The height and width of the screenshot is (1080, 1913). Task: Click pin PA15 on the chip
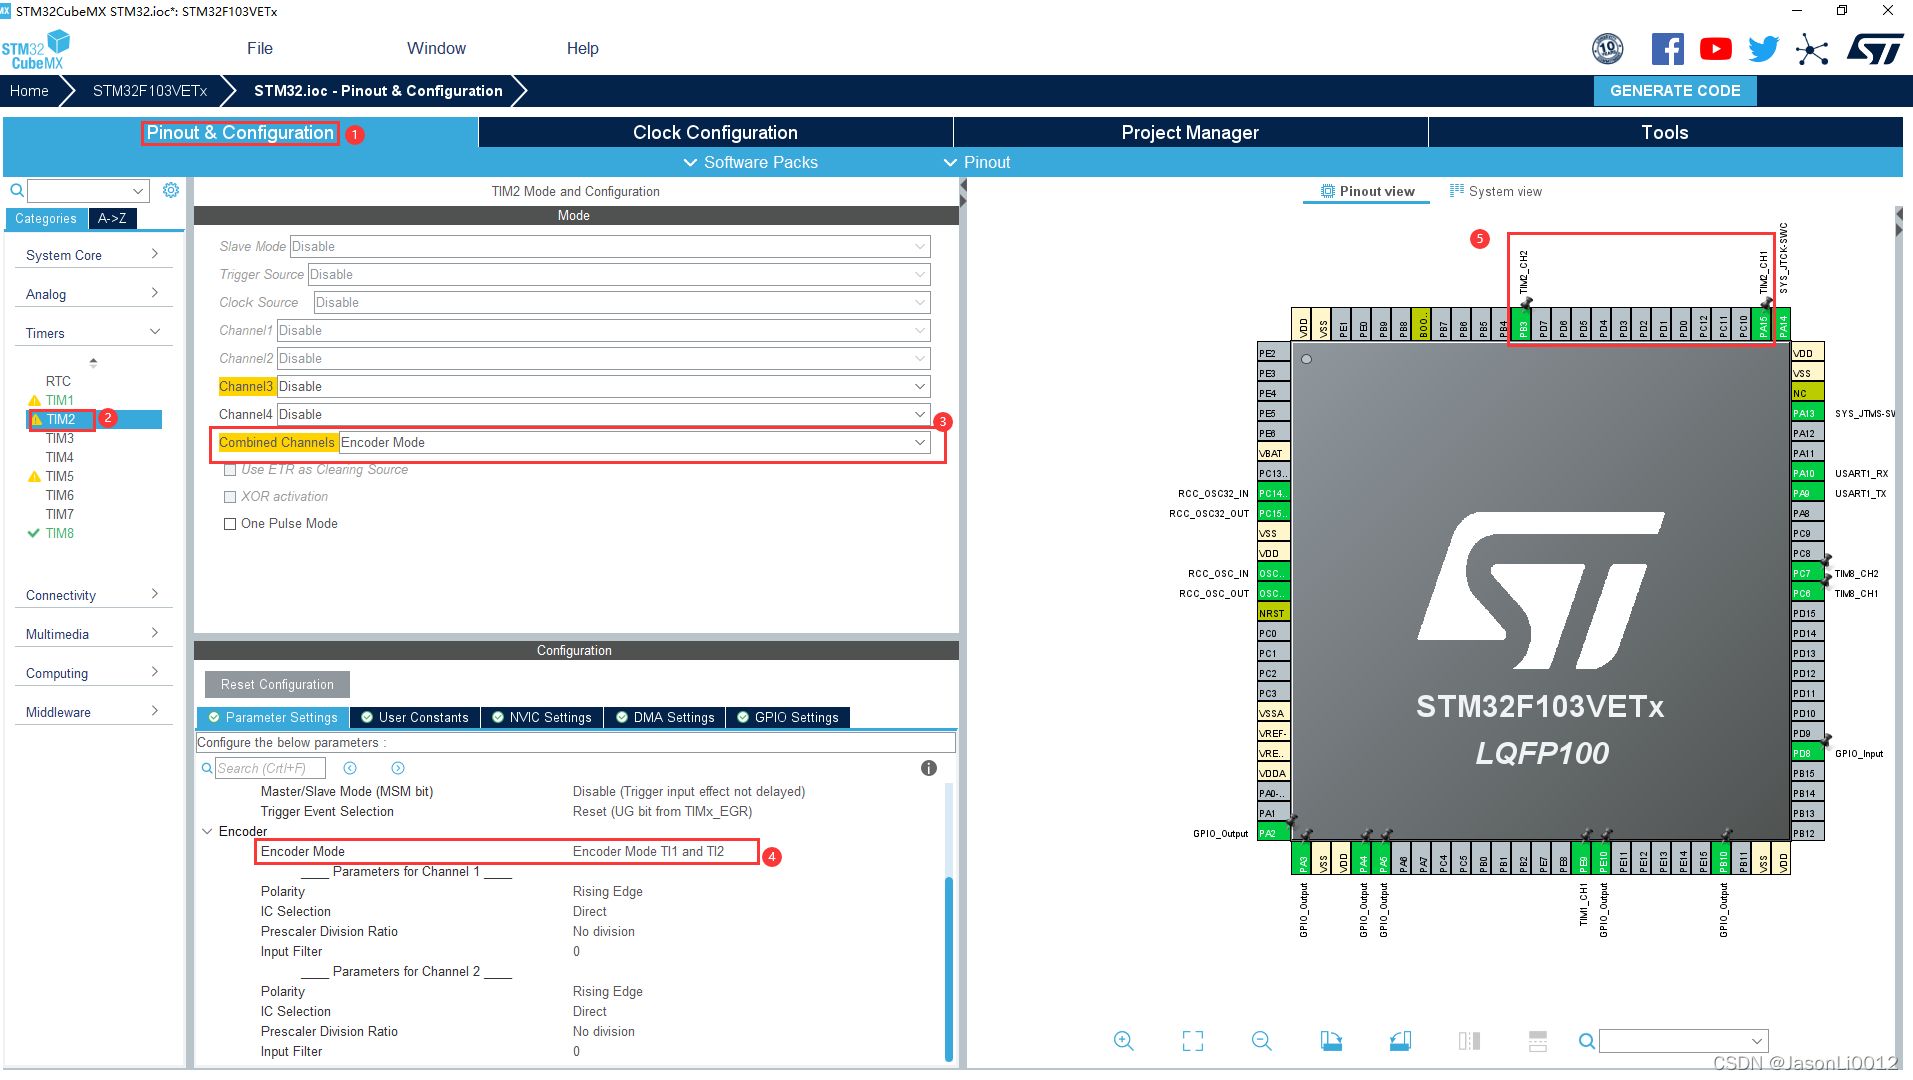pyautogui.click(x=1763, y=325)
